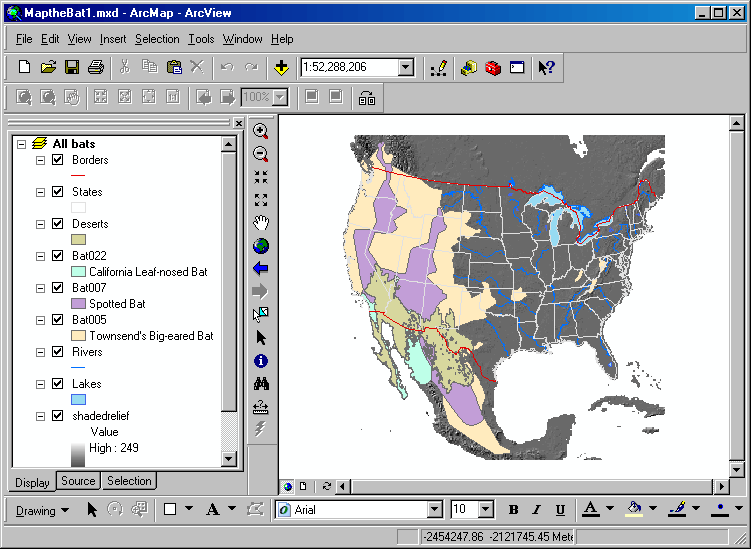Screen dimensions: 751x549
Task: Uncheck the States layer checkbox
Action: click(x=57, y=192)
